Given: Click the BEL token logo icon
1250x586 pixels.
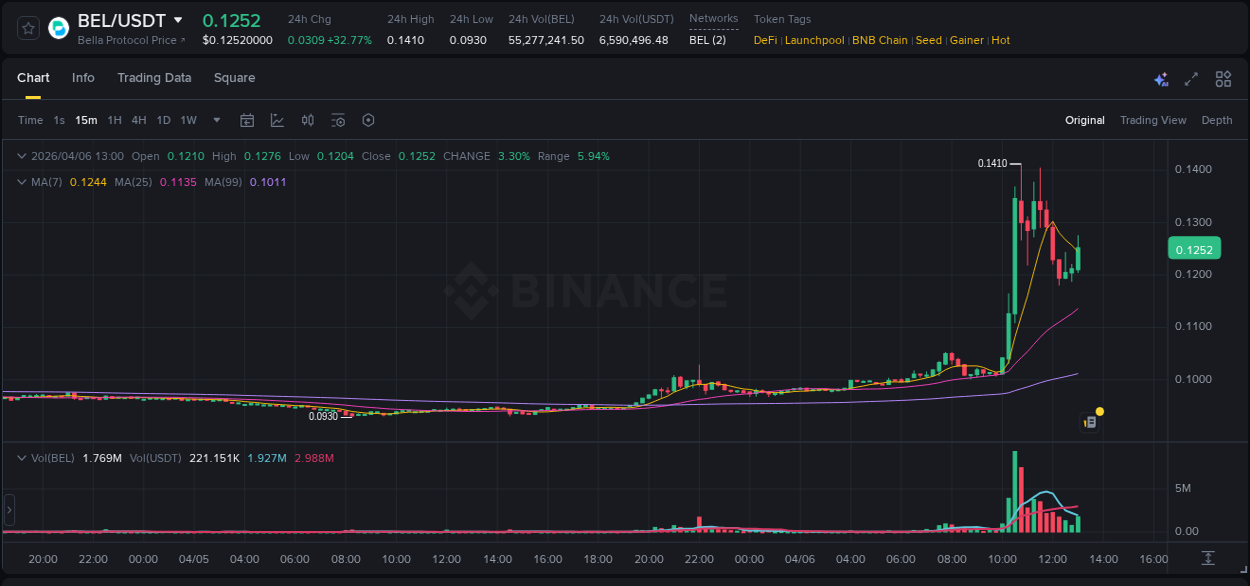Looking at the screenshot, I should coord(59,28).
